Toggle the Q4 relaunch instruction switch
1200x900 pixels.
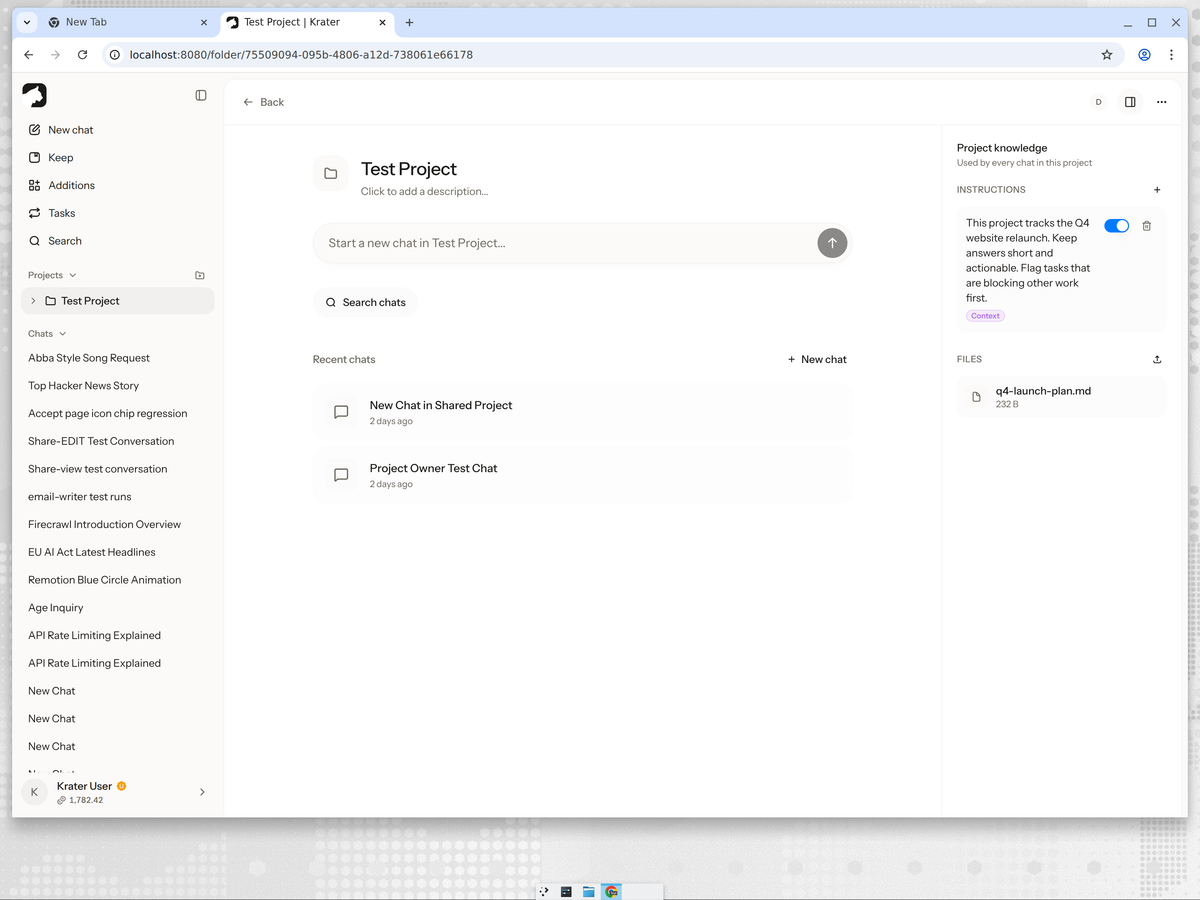click(1116, 226)
